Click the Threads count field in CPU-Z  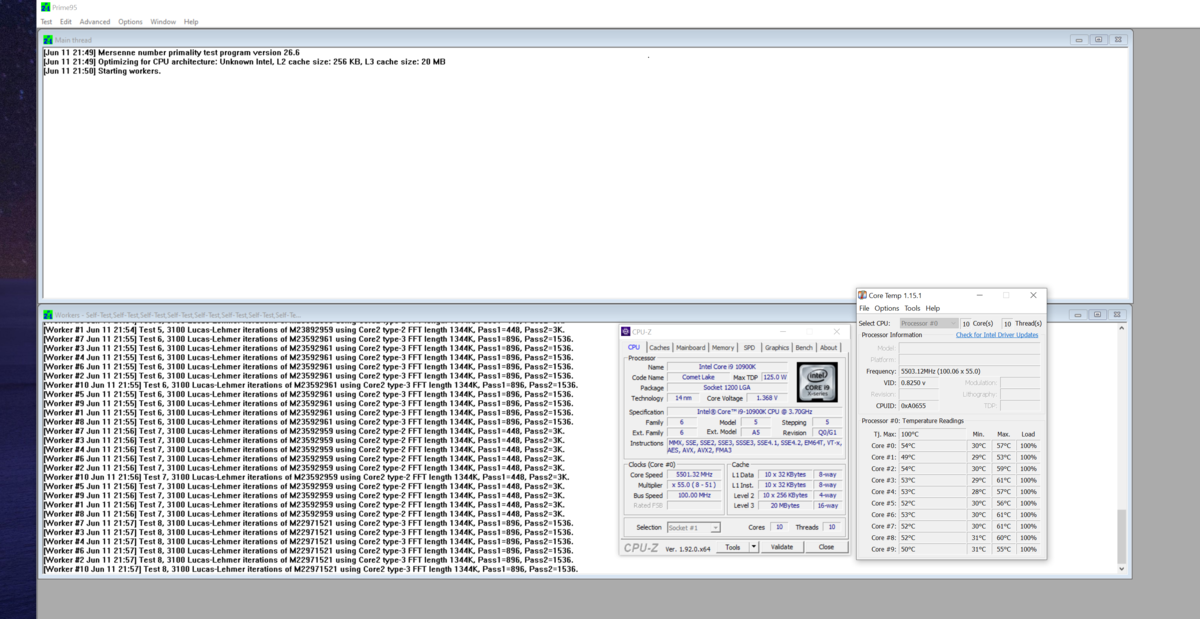point(831,527)
